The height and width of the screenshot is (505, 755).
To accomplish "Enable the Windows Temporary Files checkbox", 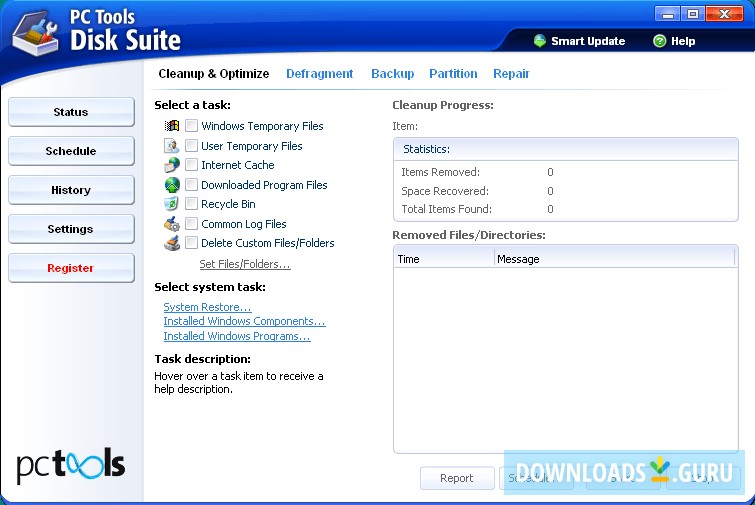I will (191, 126).
